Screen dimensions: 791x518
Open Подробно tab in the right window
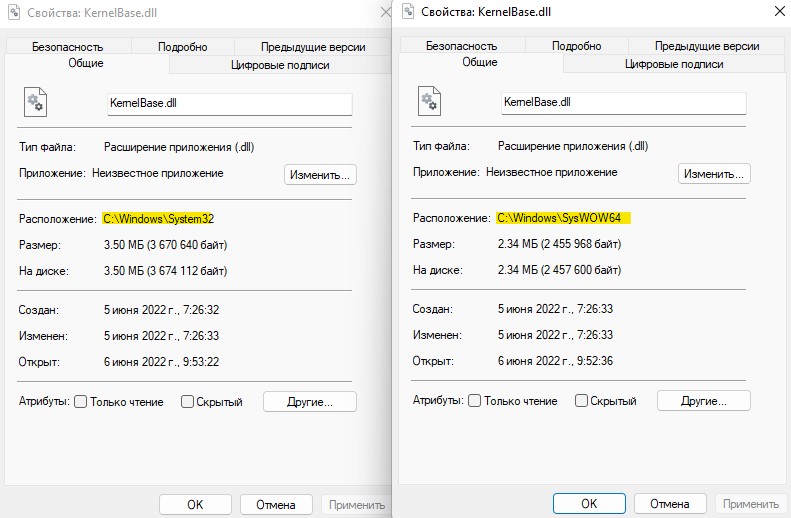tap(577, 46)
